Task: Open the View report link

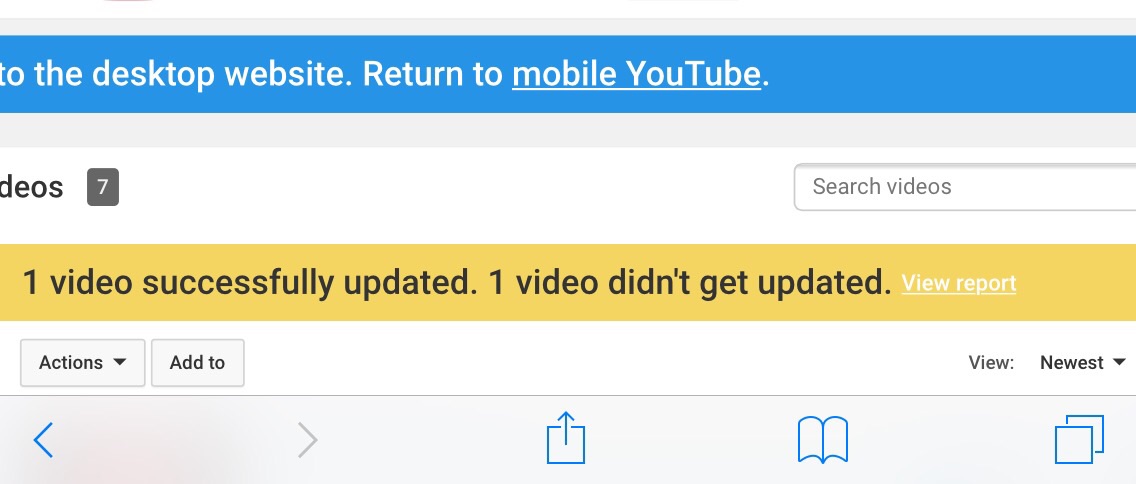Action: 958,283
